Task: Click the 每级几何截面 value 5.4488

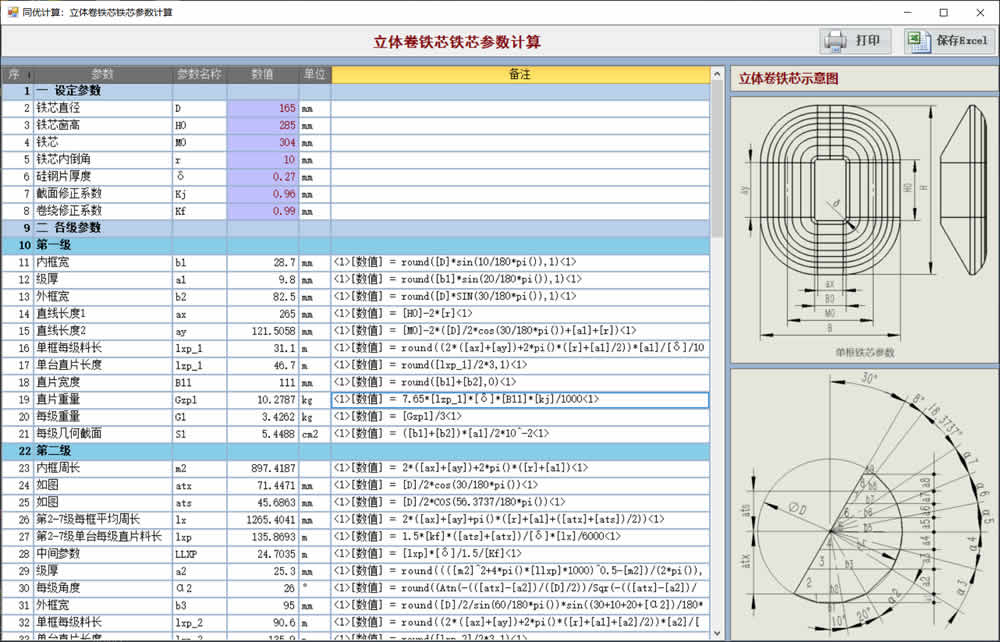Action: coord(263,434)
